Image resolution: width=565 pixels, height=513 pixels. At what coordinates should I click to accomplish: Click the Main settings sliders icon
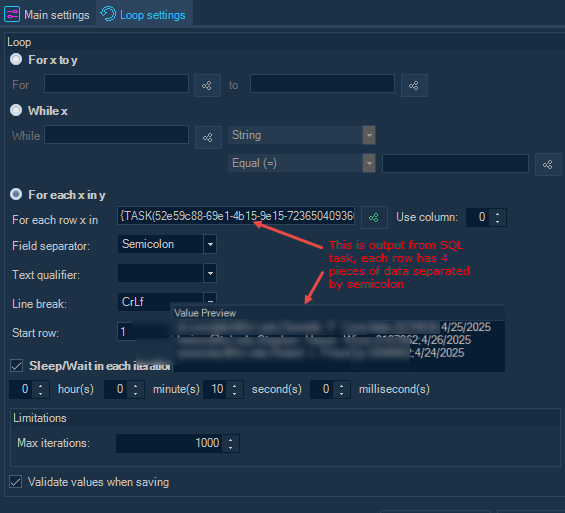[12, 15]
